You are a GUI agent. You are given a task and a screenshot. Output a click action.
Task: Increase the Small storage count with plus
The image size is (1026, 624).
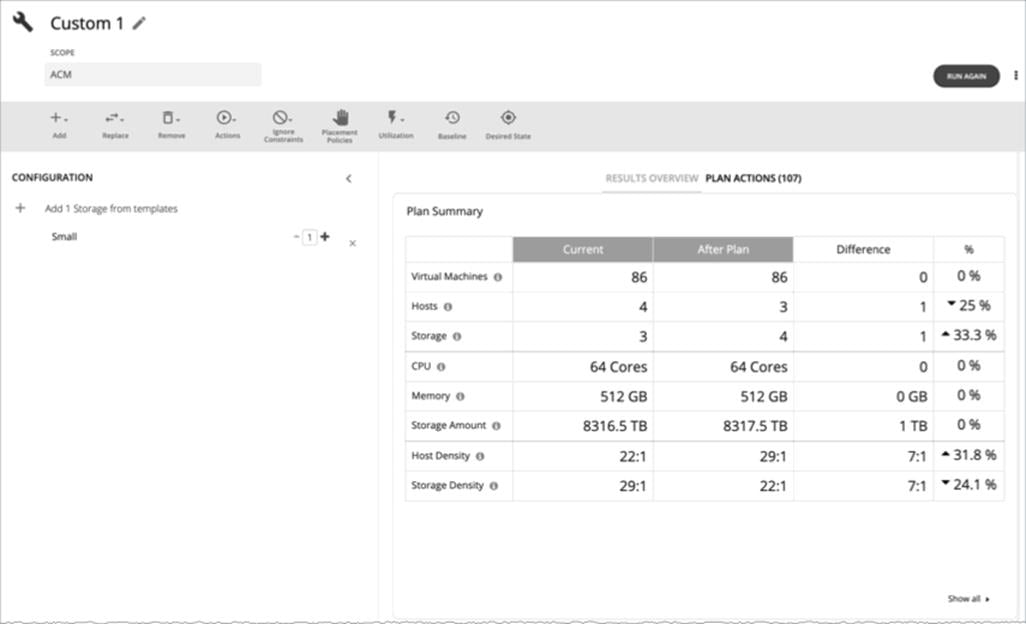pos(324,237)
